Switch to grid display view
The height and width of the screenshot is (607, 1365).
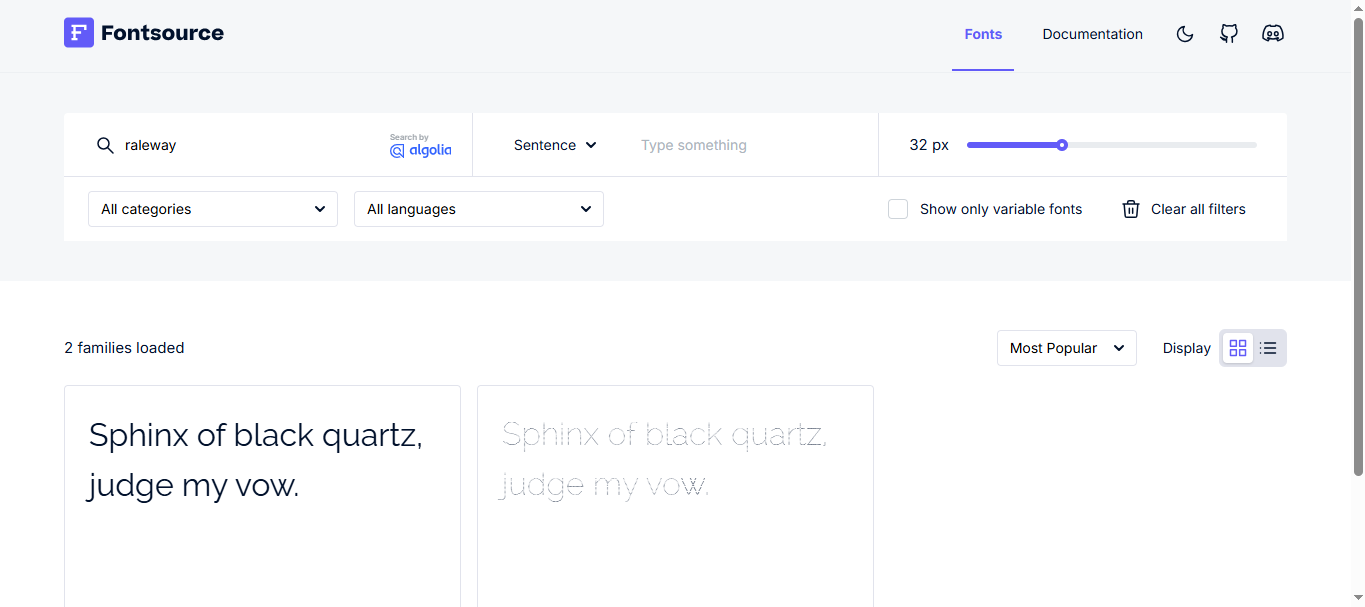pos(1238,348)
